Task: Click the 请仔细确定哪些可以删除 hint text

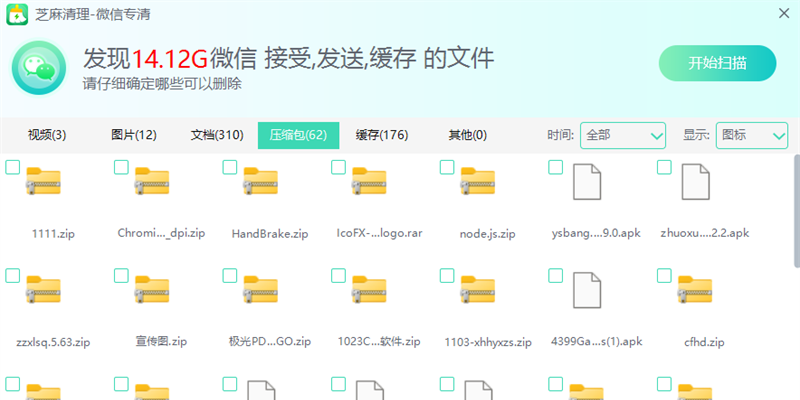Action: pos(162,84)
